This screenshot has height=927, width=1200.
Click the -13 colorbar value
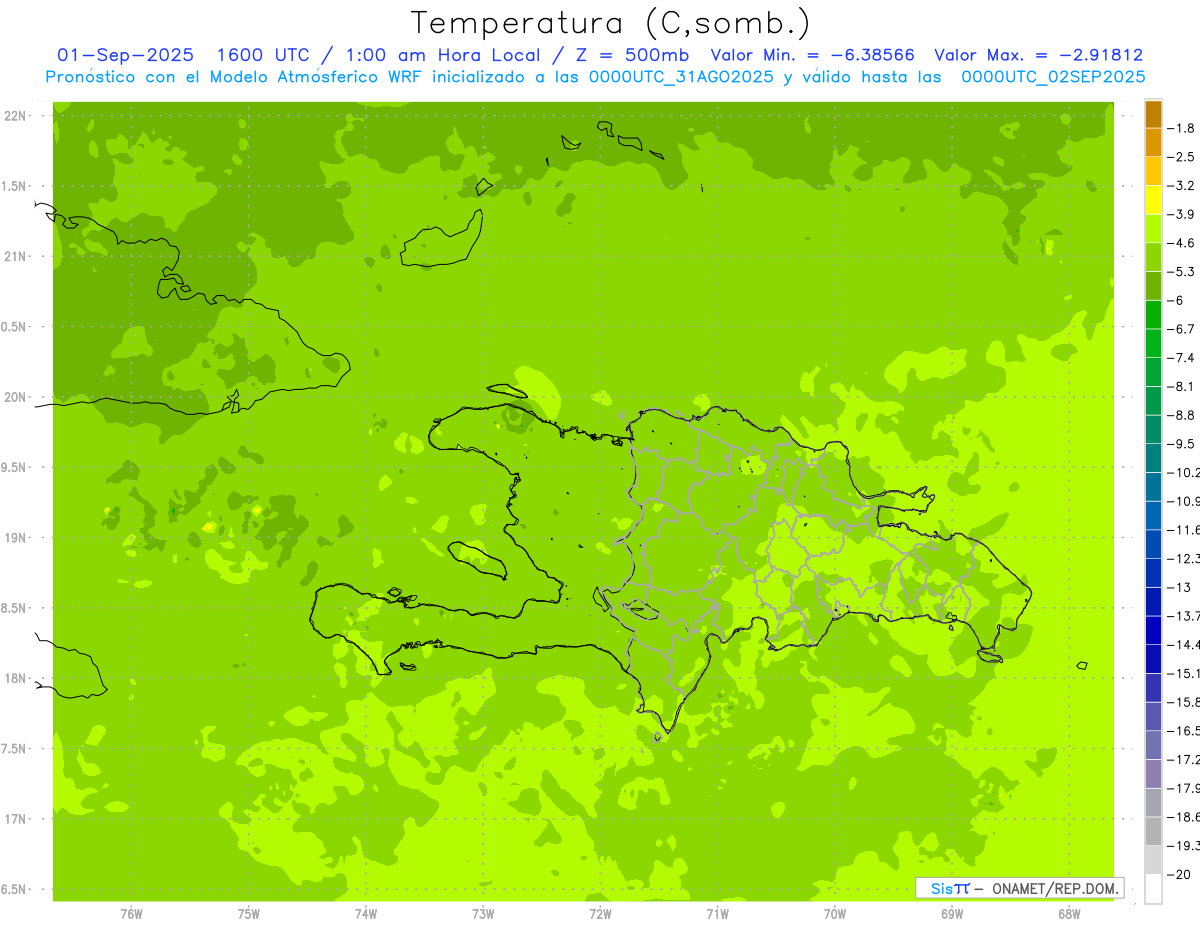pos(1181,587)
